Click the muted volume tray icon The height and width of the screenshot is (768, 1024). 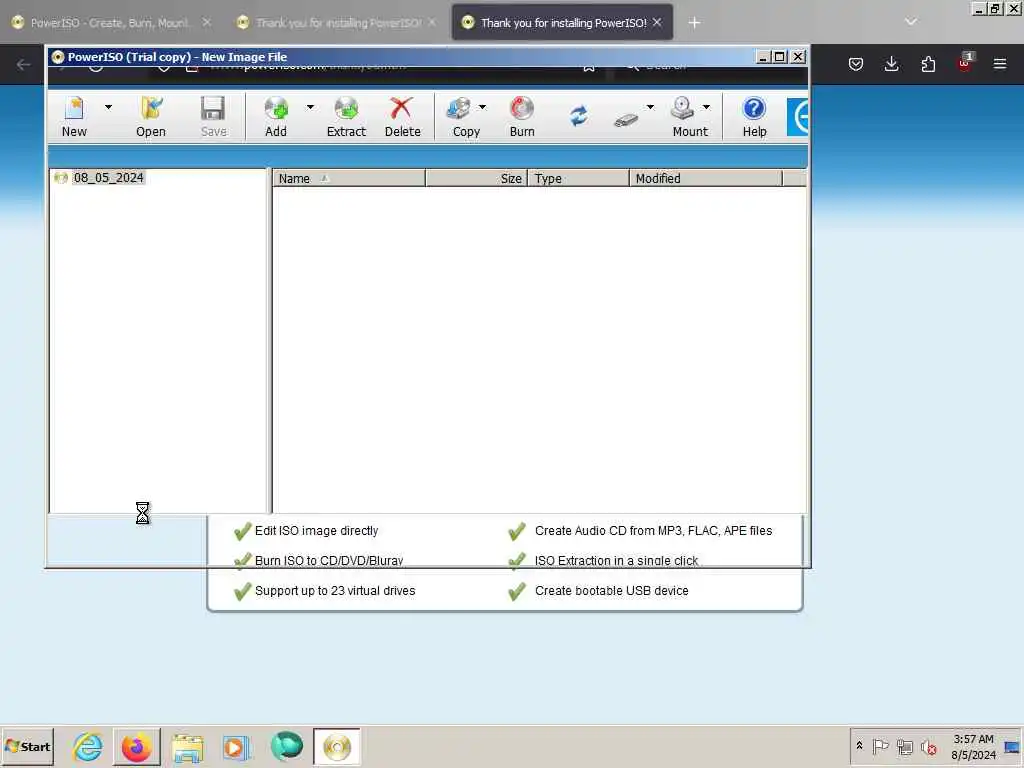point(929,746)
